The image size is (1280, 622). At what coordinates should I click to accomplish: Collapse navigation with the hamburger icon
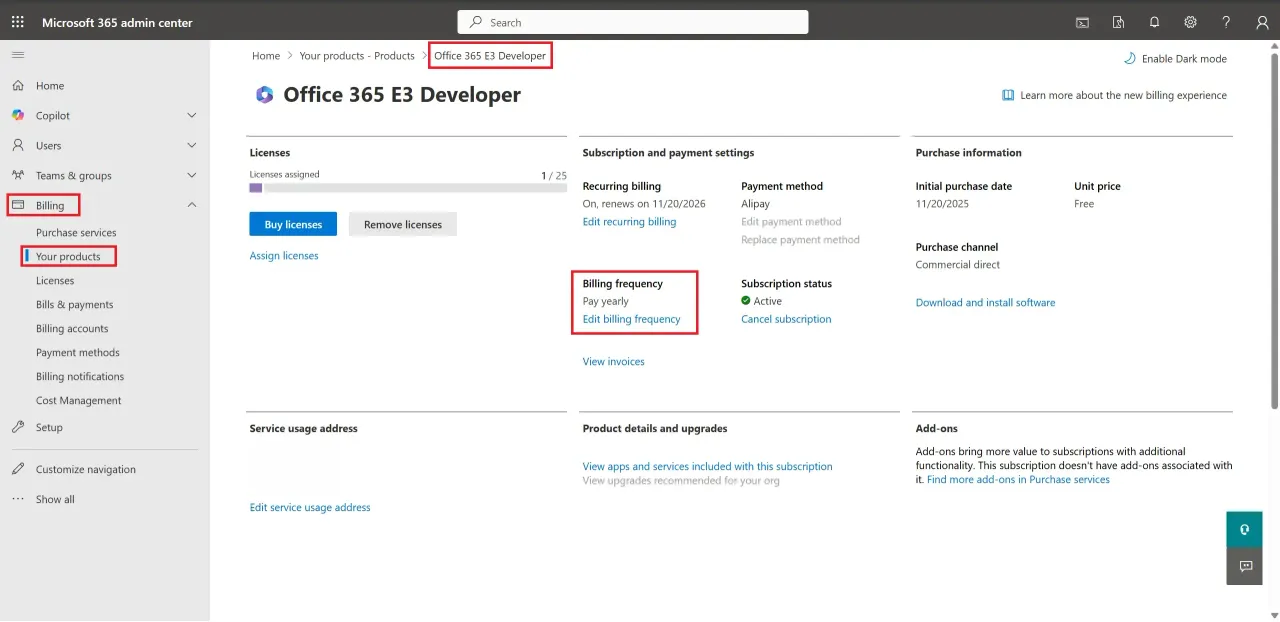[x=18, y=54]
